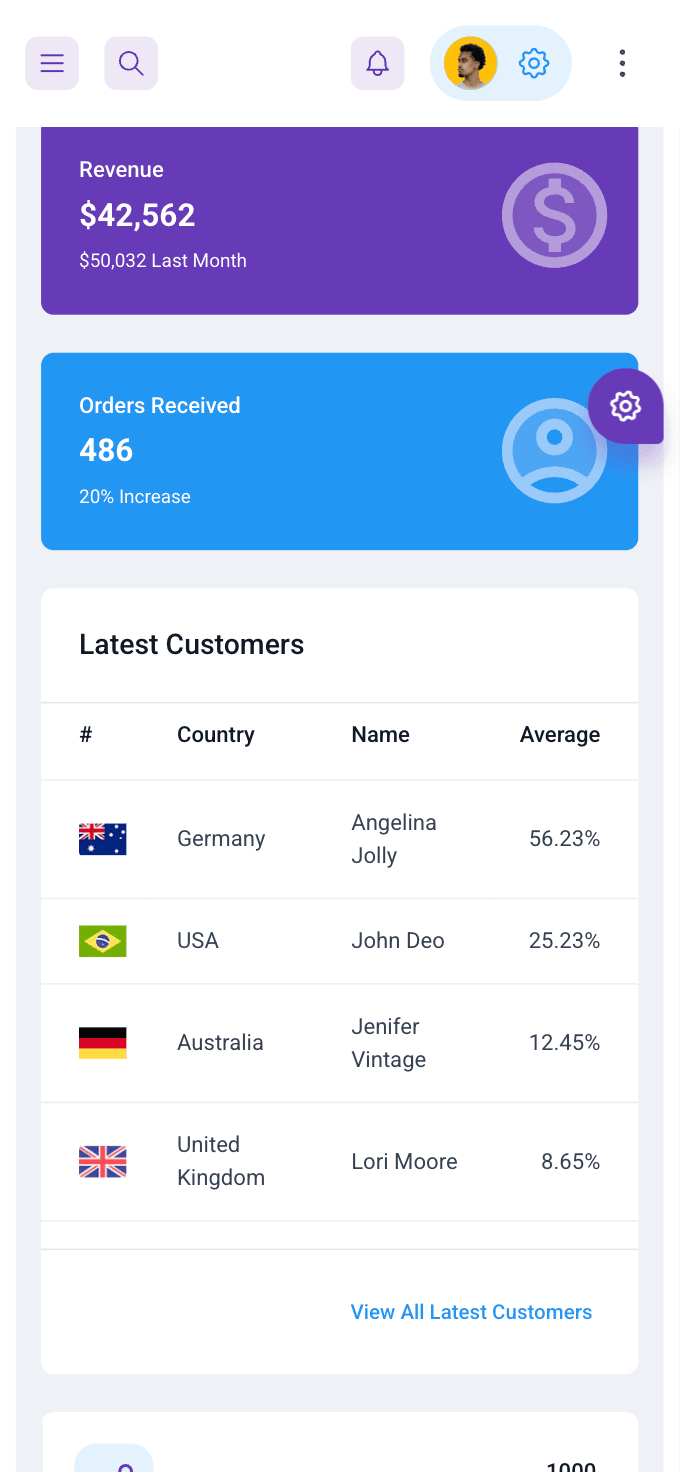The image size is (680, 1472).
Task: Select the Lori Moore table row
Action: click(339, 1162)
